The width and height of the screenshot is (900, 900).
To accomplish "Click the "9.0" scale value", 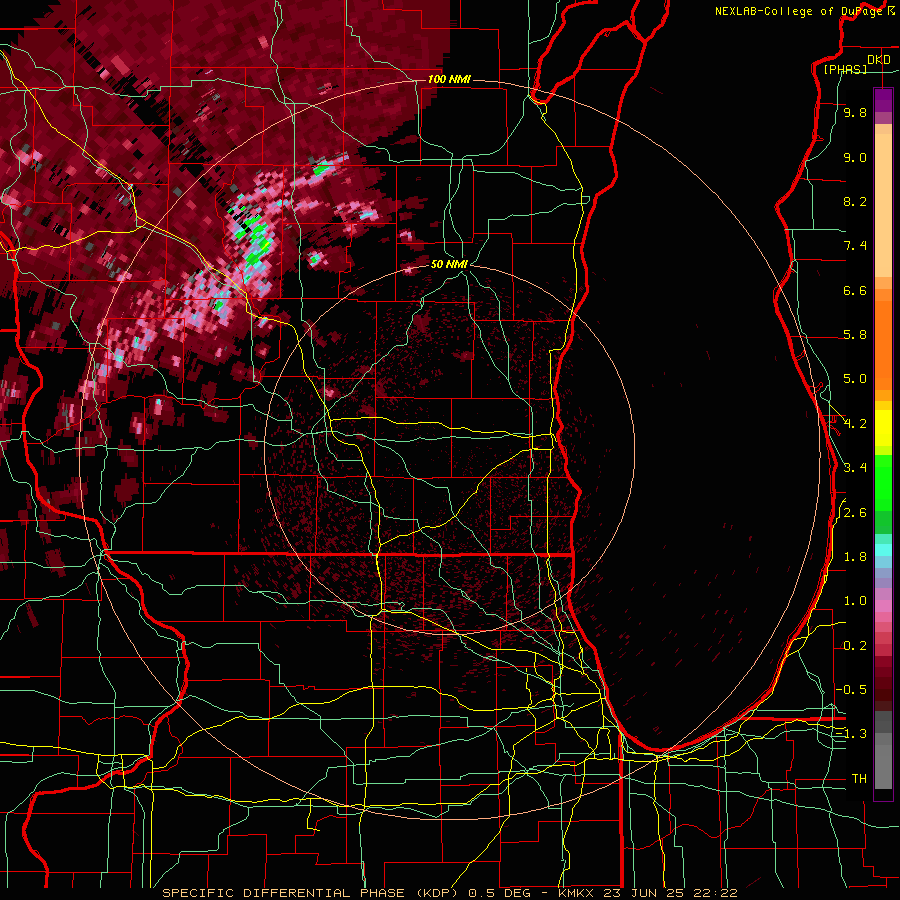I will click(x=855, y=157).
